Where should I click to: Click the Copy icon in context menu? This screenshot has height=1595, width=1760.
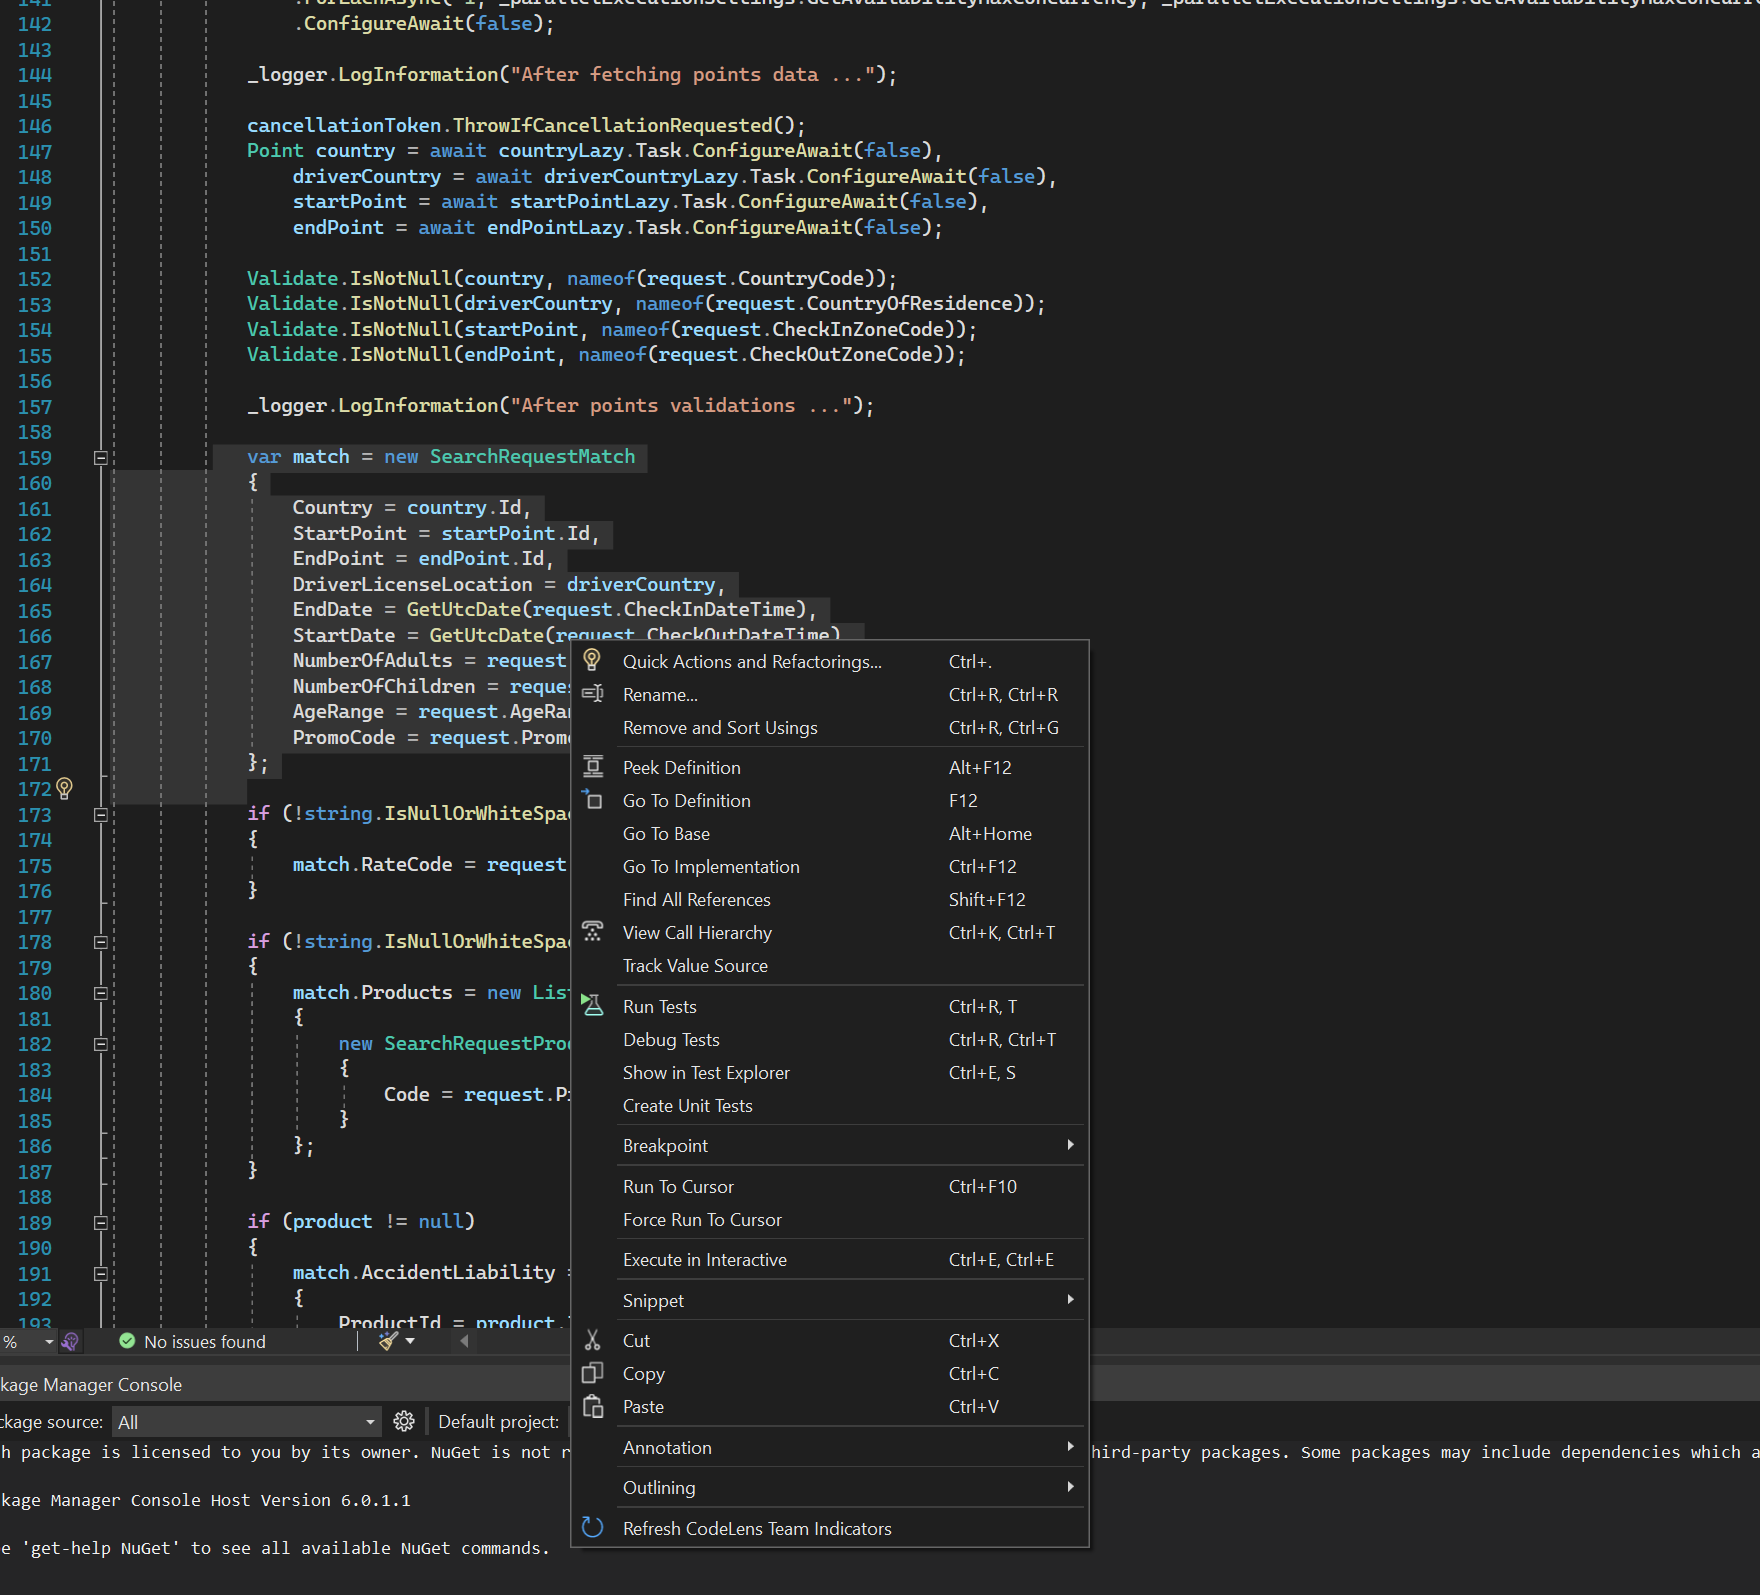(x=592, y=1373)
